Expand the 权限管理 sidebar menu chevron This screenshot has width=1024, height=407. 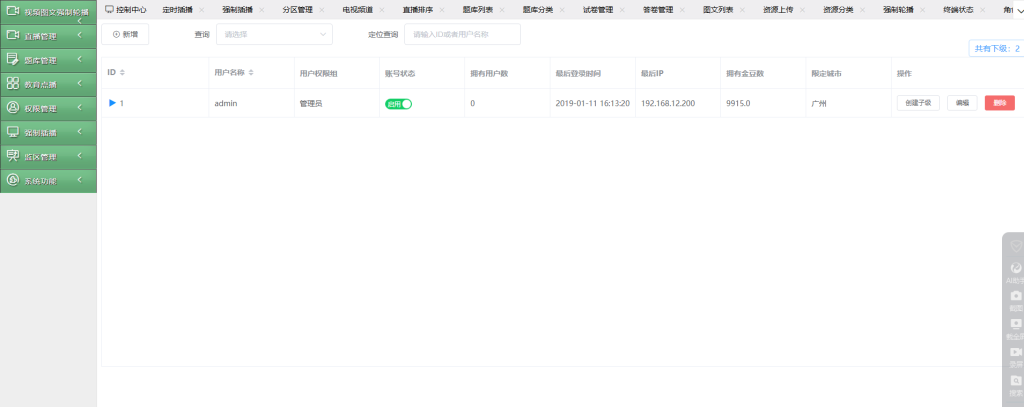pyautogui.click(x=79, y=108)
